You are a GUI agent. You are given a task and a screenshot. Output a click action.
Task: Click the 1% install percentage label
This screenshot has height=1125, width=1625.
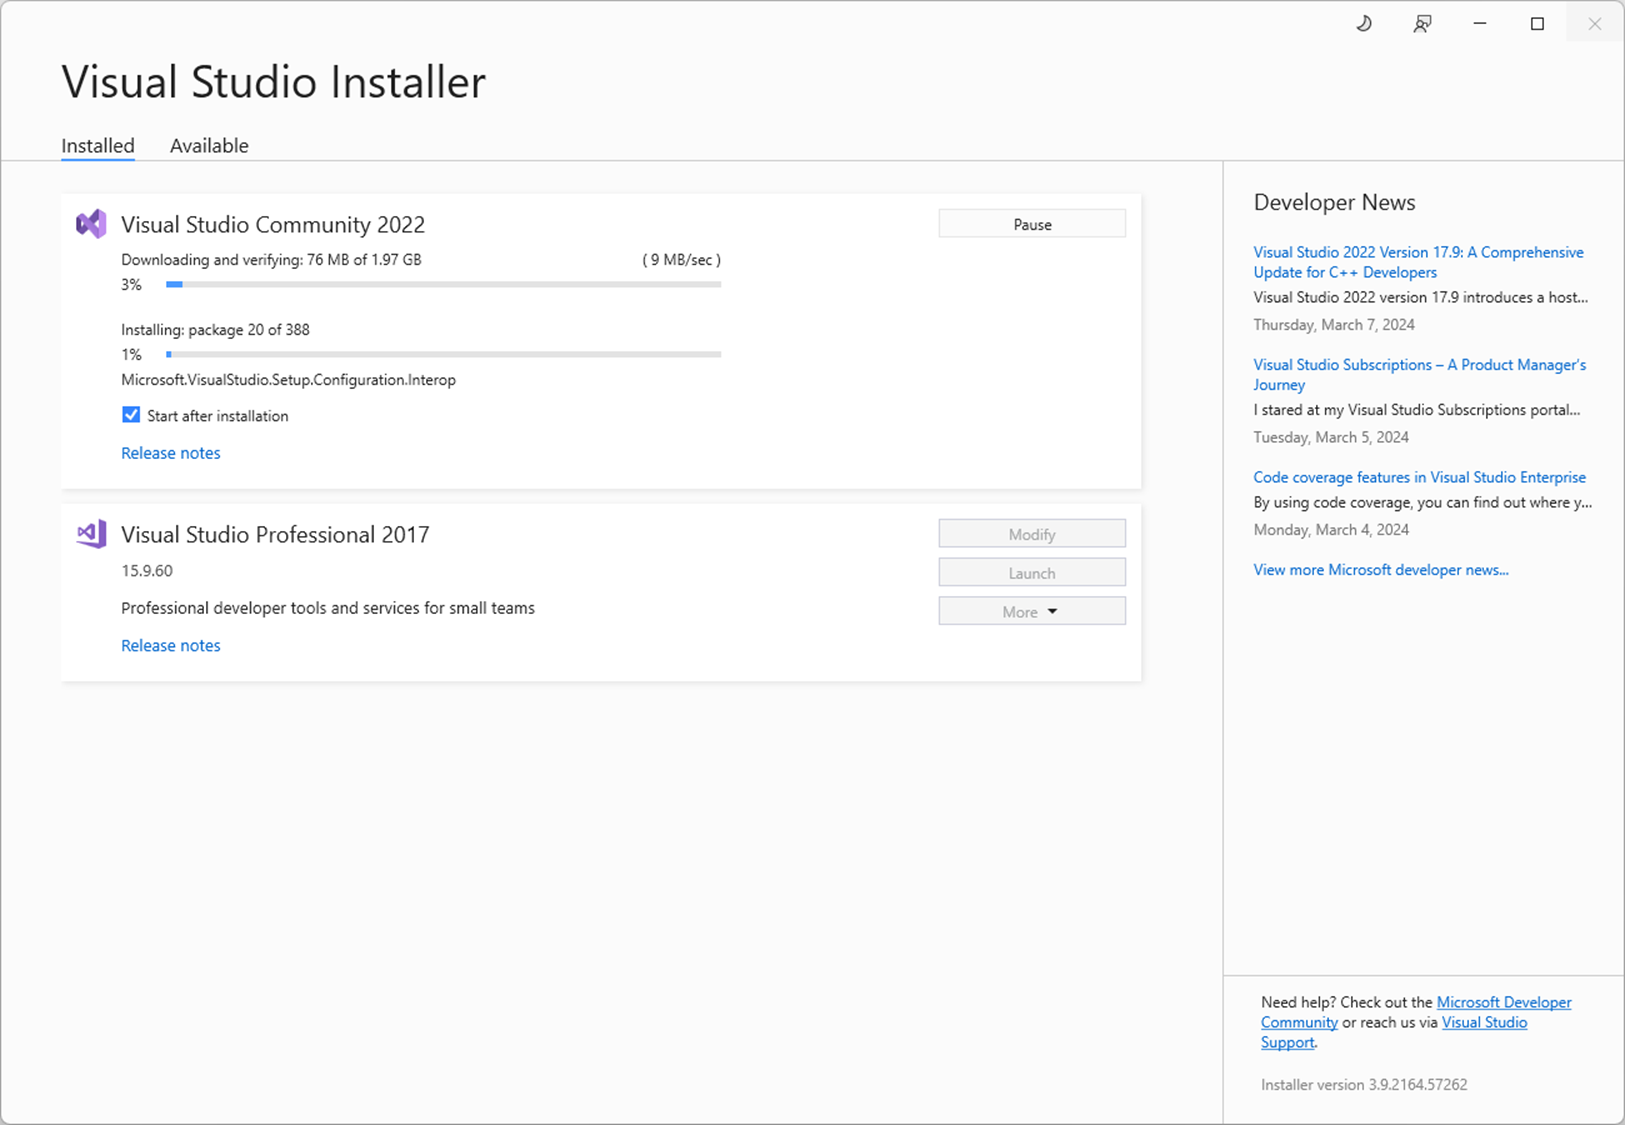[131, 355]
